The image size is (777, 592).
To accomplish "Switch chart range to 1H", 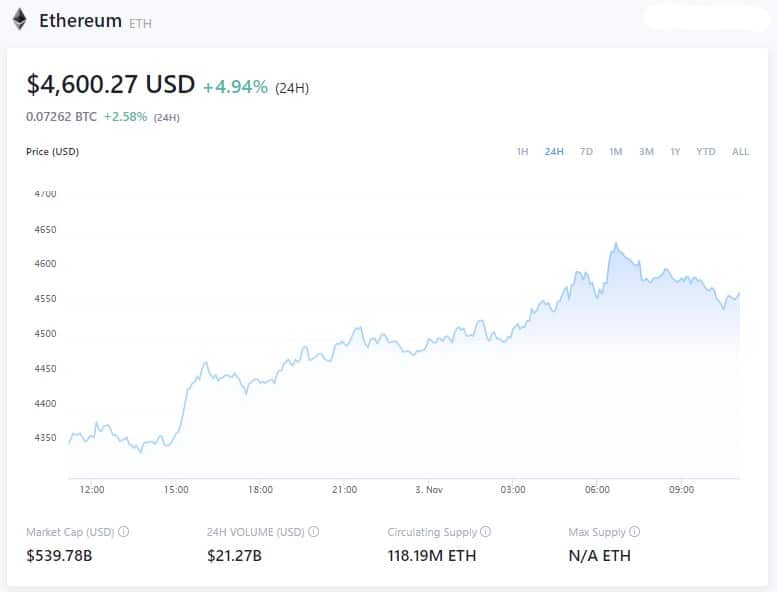I will pos(522,152).
